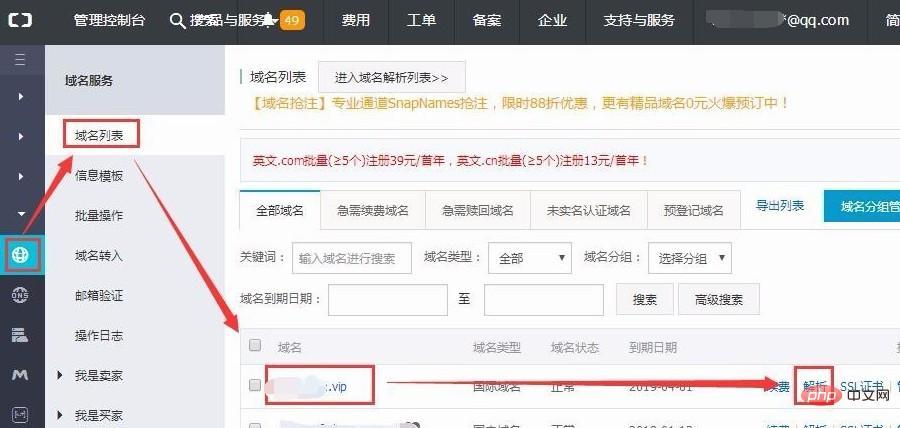The width and height of the screenshot is (900, 428).
Task: Click the 解析 link for the .vip domain
Action: click(814, 386)
